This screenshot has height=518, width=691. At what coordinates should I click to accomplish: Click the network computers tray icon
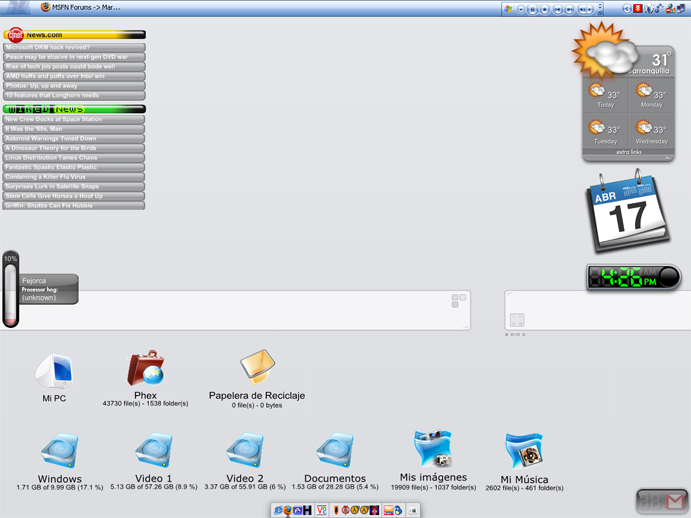pyautogui.click(x=681, y=8)
